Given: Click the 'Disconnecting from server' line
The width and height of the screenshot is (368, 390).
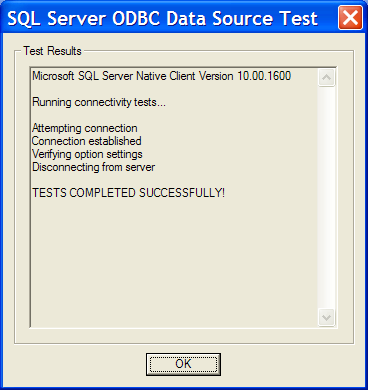Looking at the screenshot, I should (x=93, y=167).
